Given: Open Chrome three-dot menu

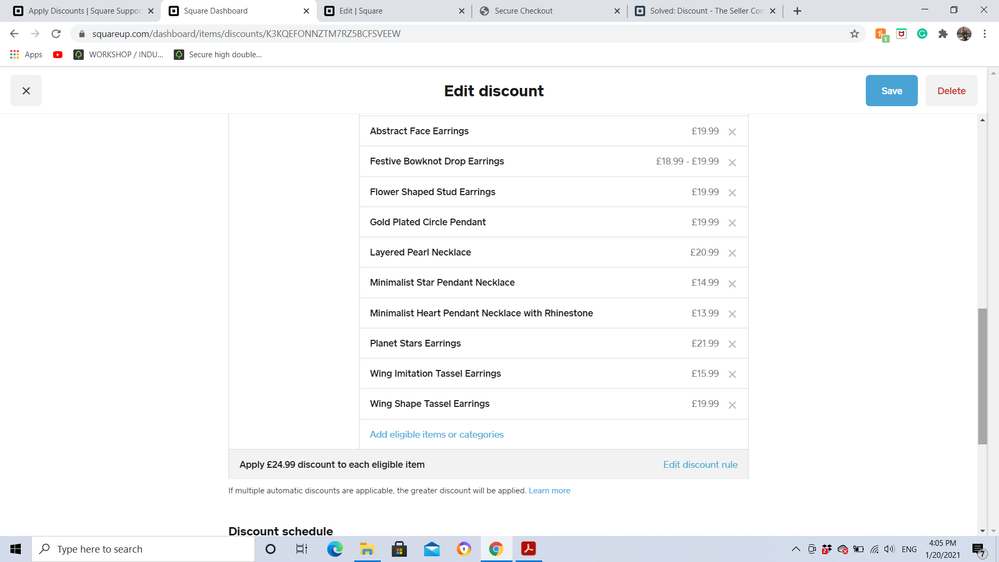Looking at the screenshot, I should click(985, 34).
